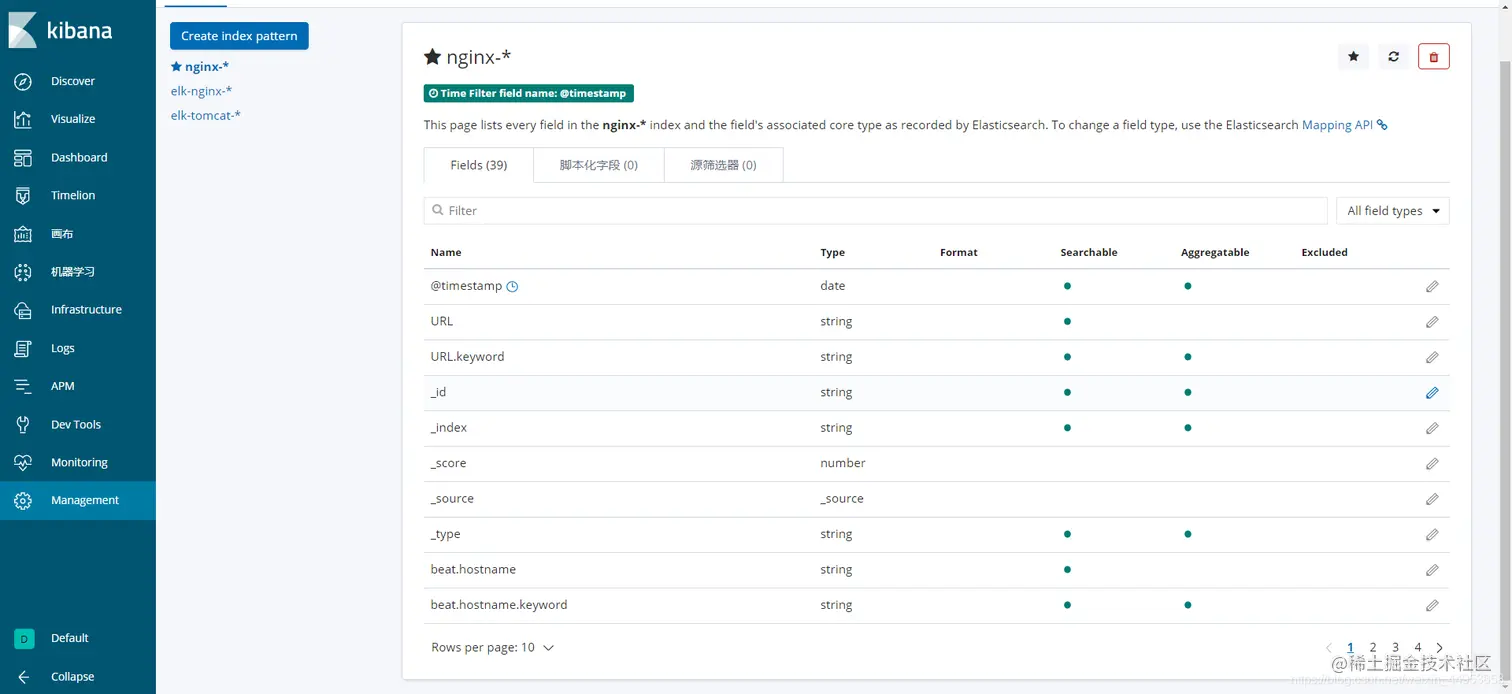
Task: Click the fields Filter input
Action: [x=875, y=211]
